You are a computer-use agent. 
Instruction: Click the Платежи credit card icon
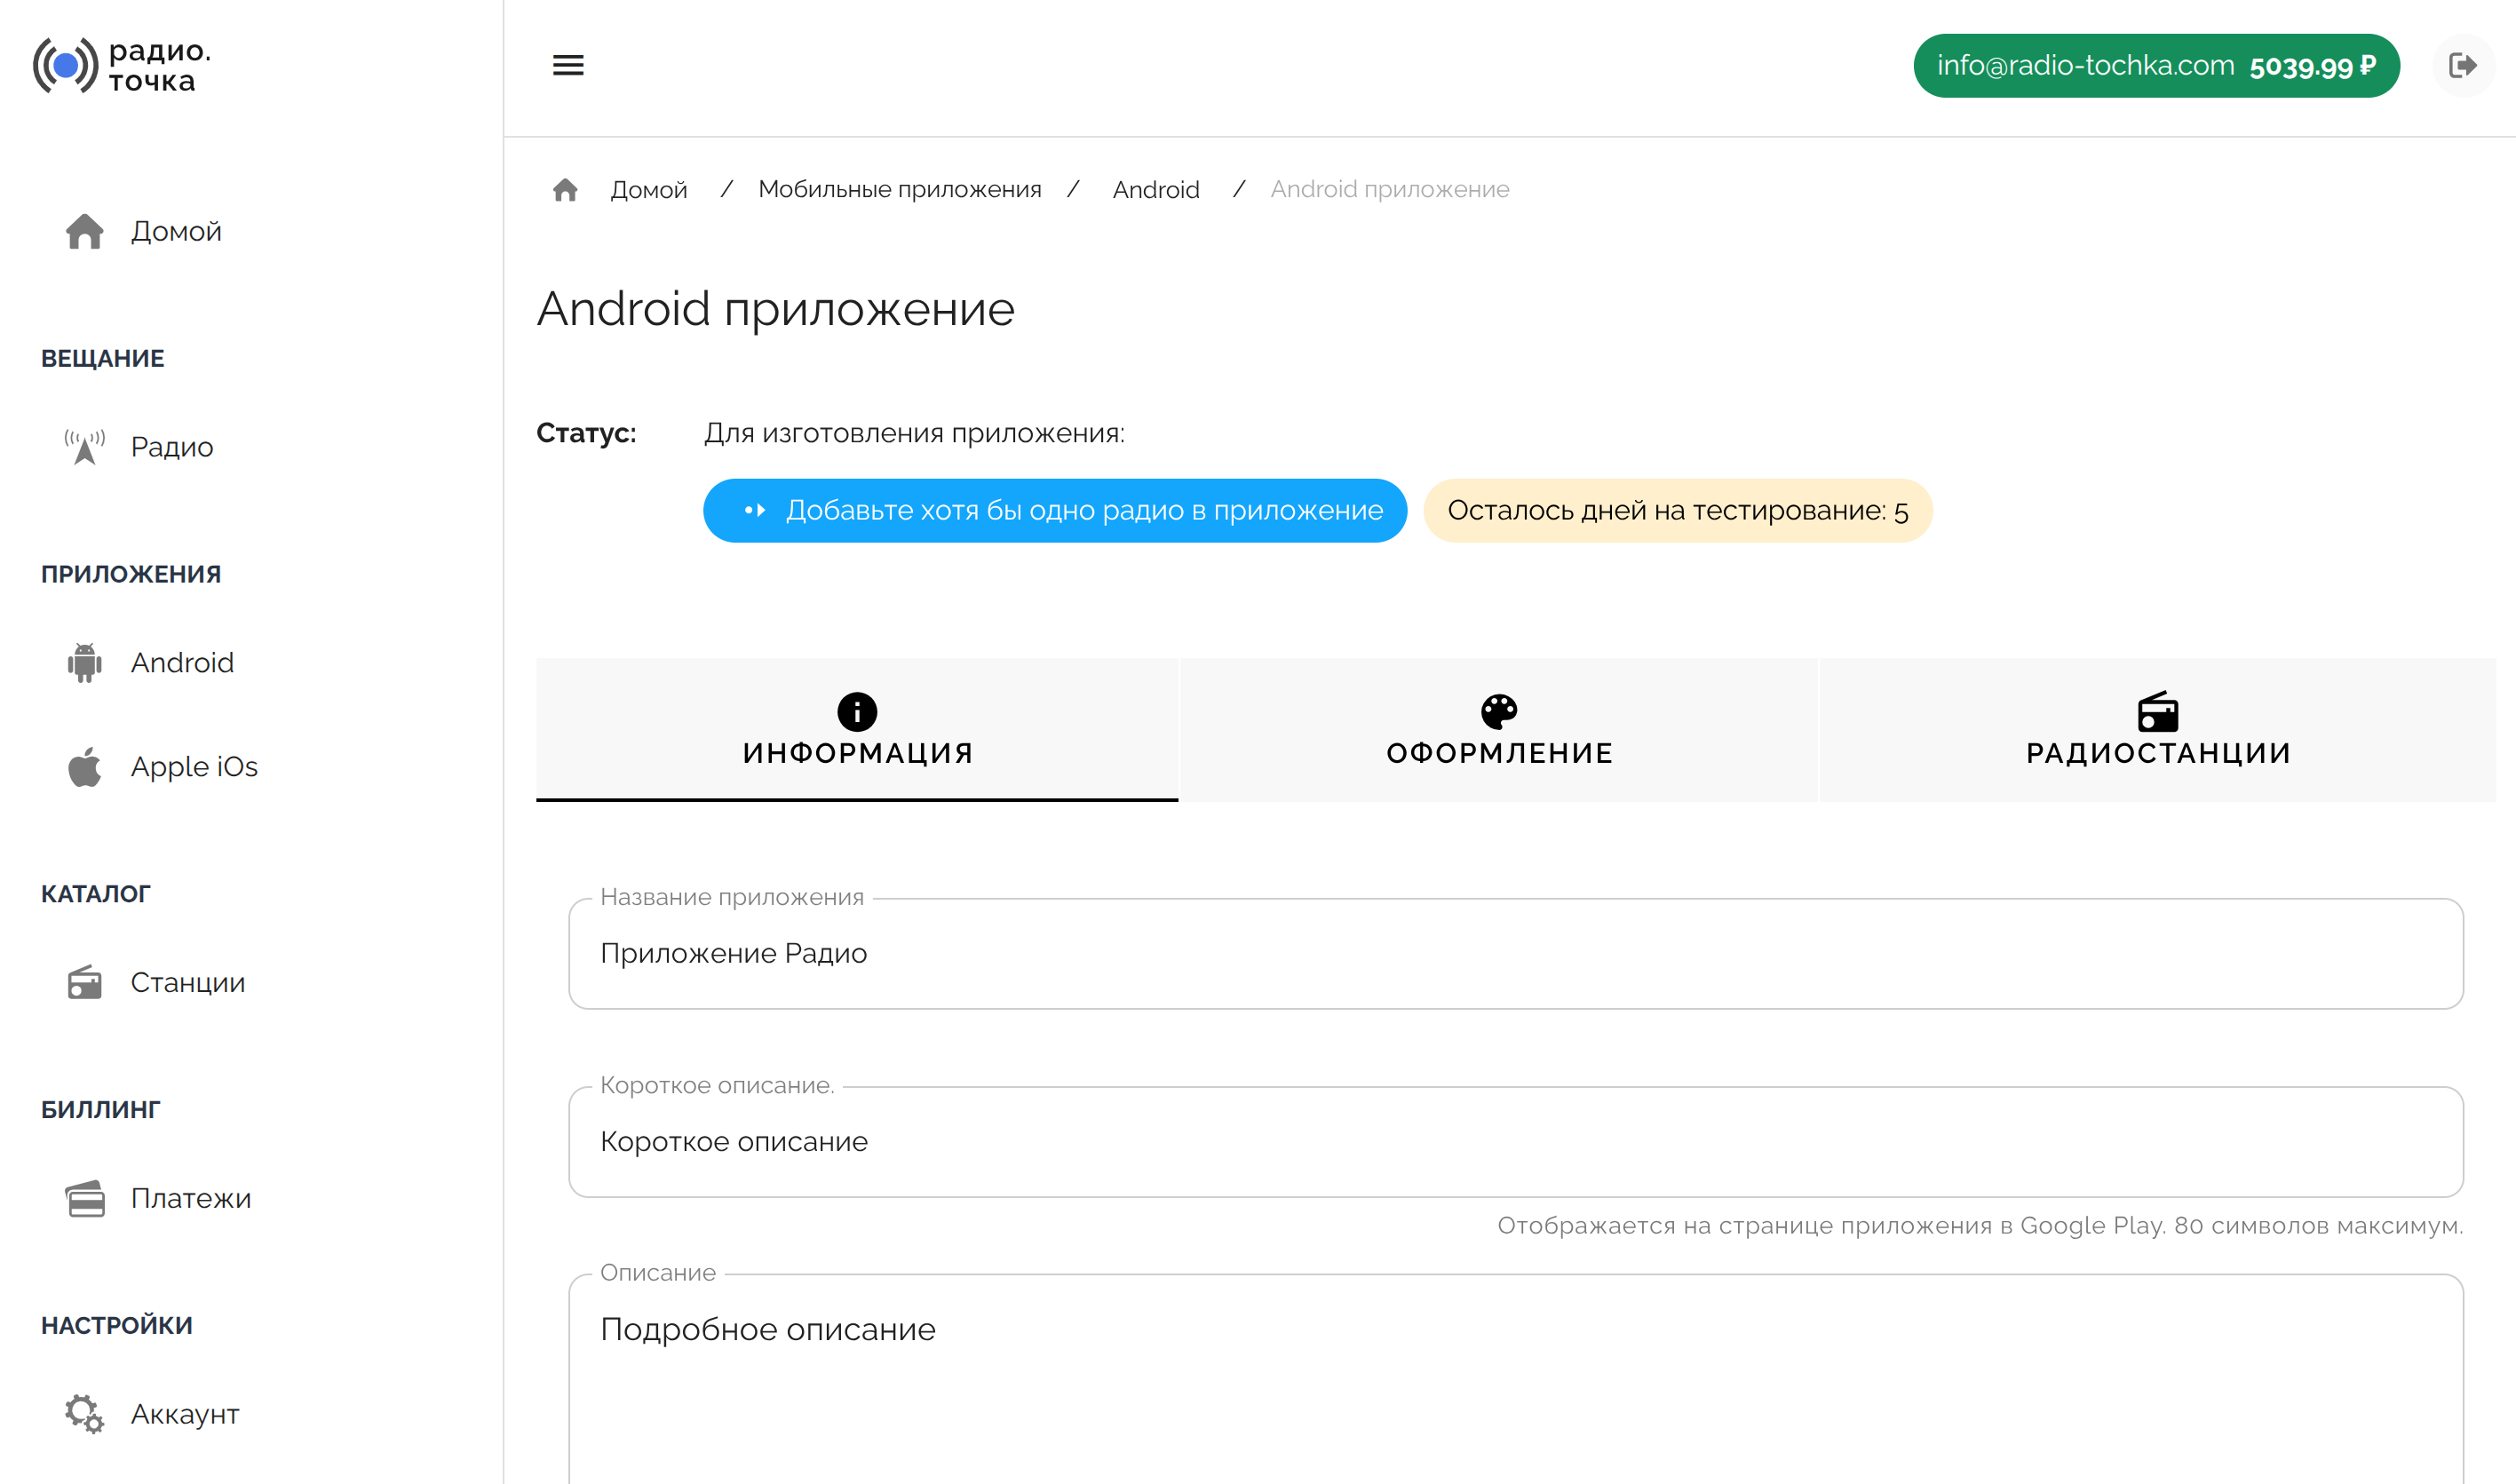(85, 1199)
